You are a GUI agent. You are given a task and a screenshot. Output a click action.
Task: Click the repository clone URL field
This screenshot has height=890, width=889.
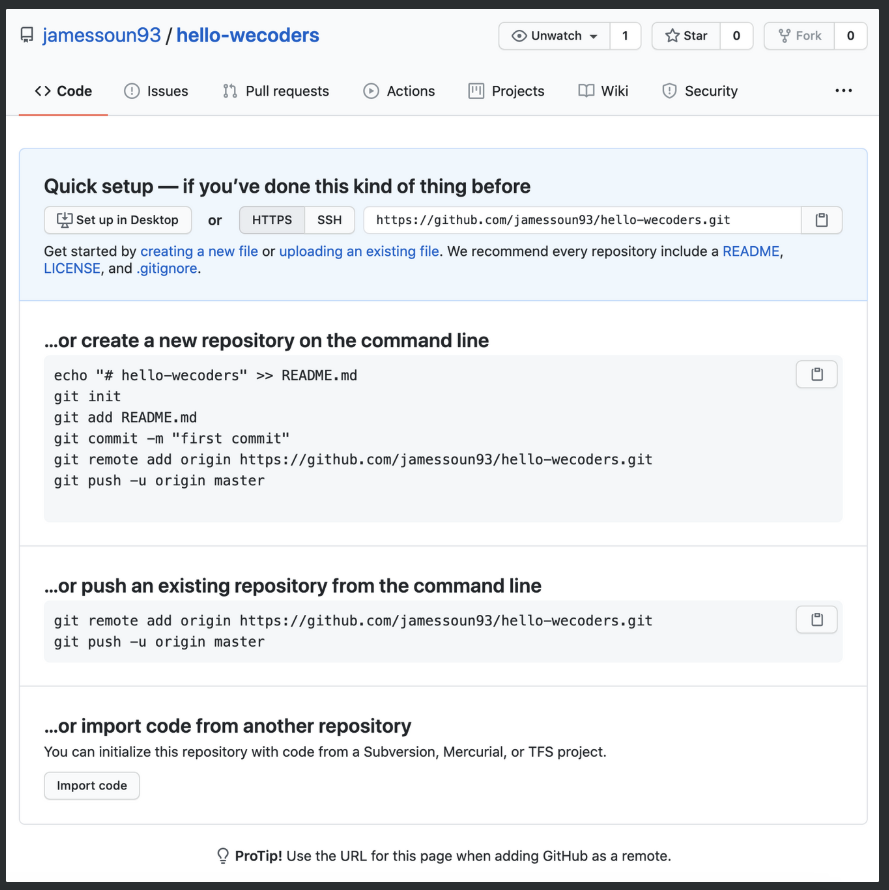(x=582, y=220)
